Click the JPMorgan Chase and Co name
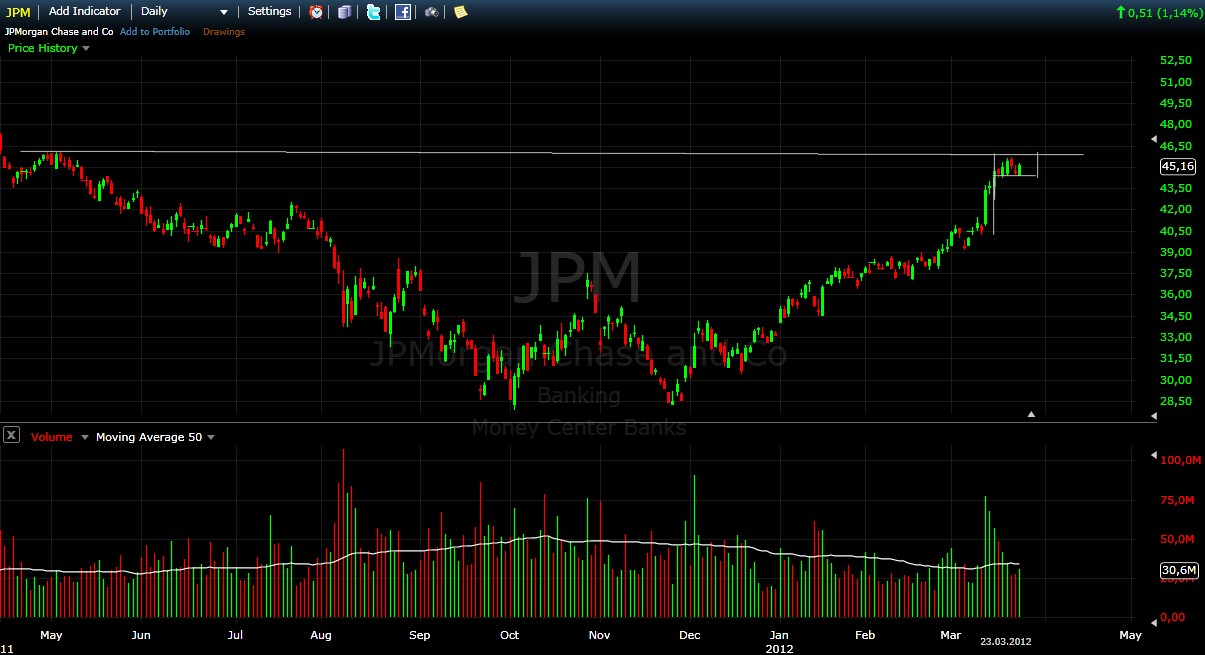This screenshot has height=655, width=1205. click(x=59, y=32)
